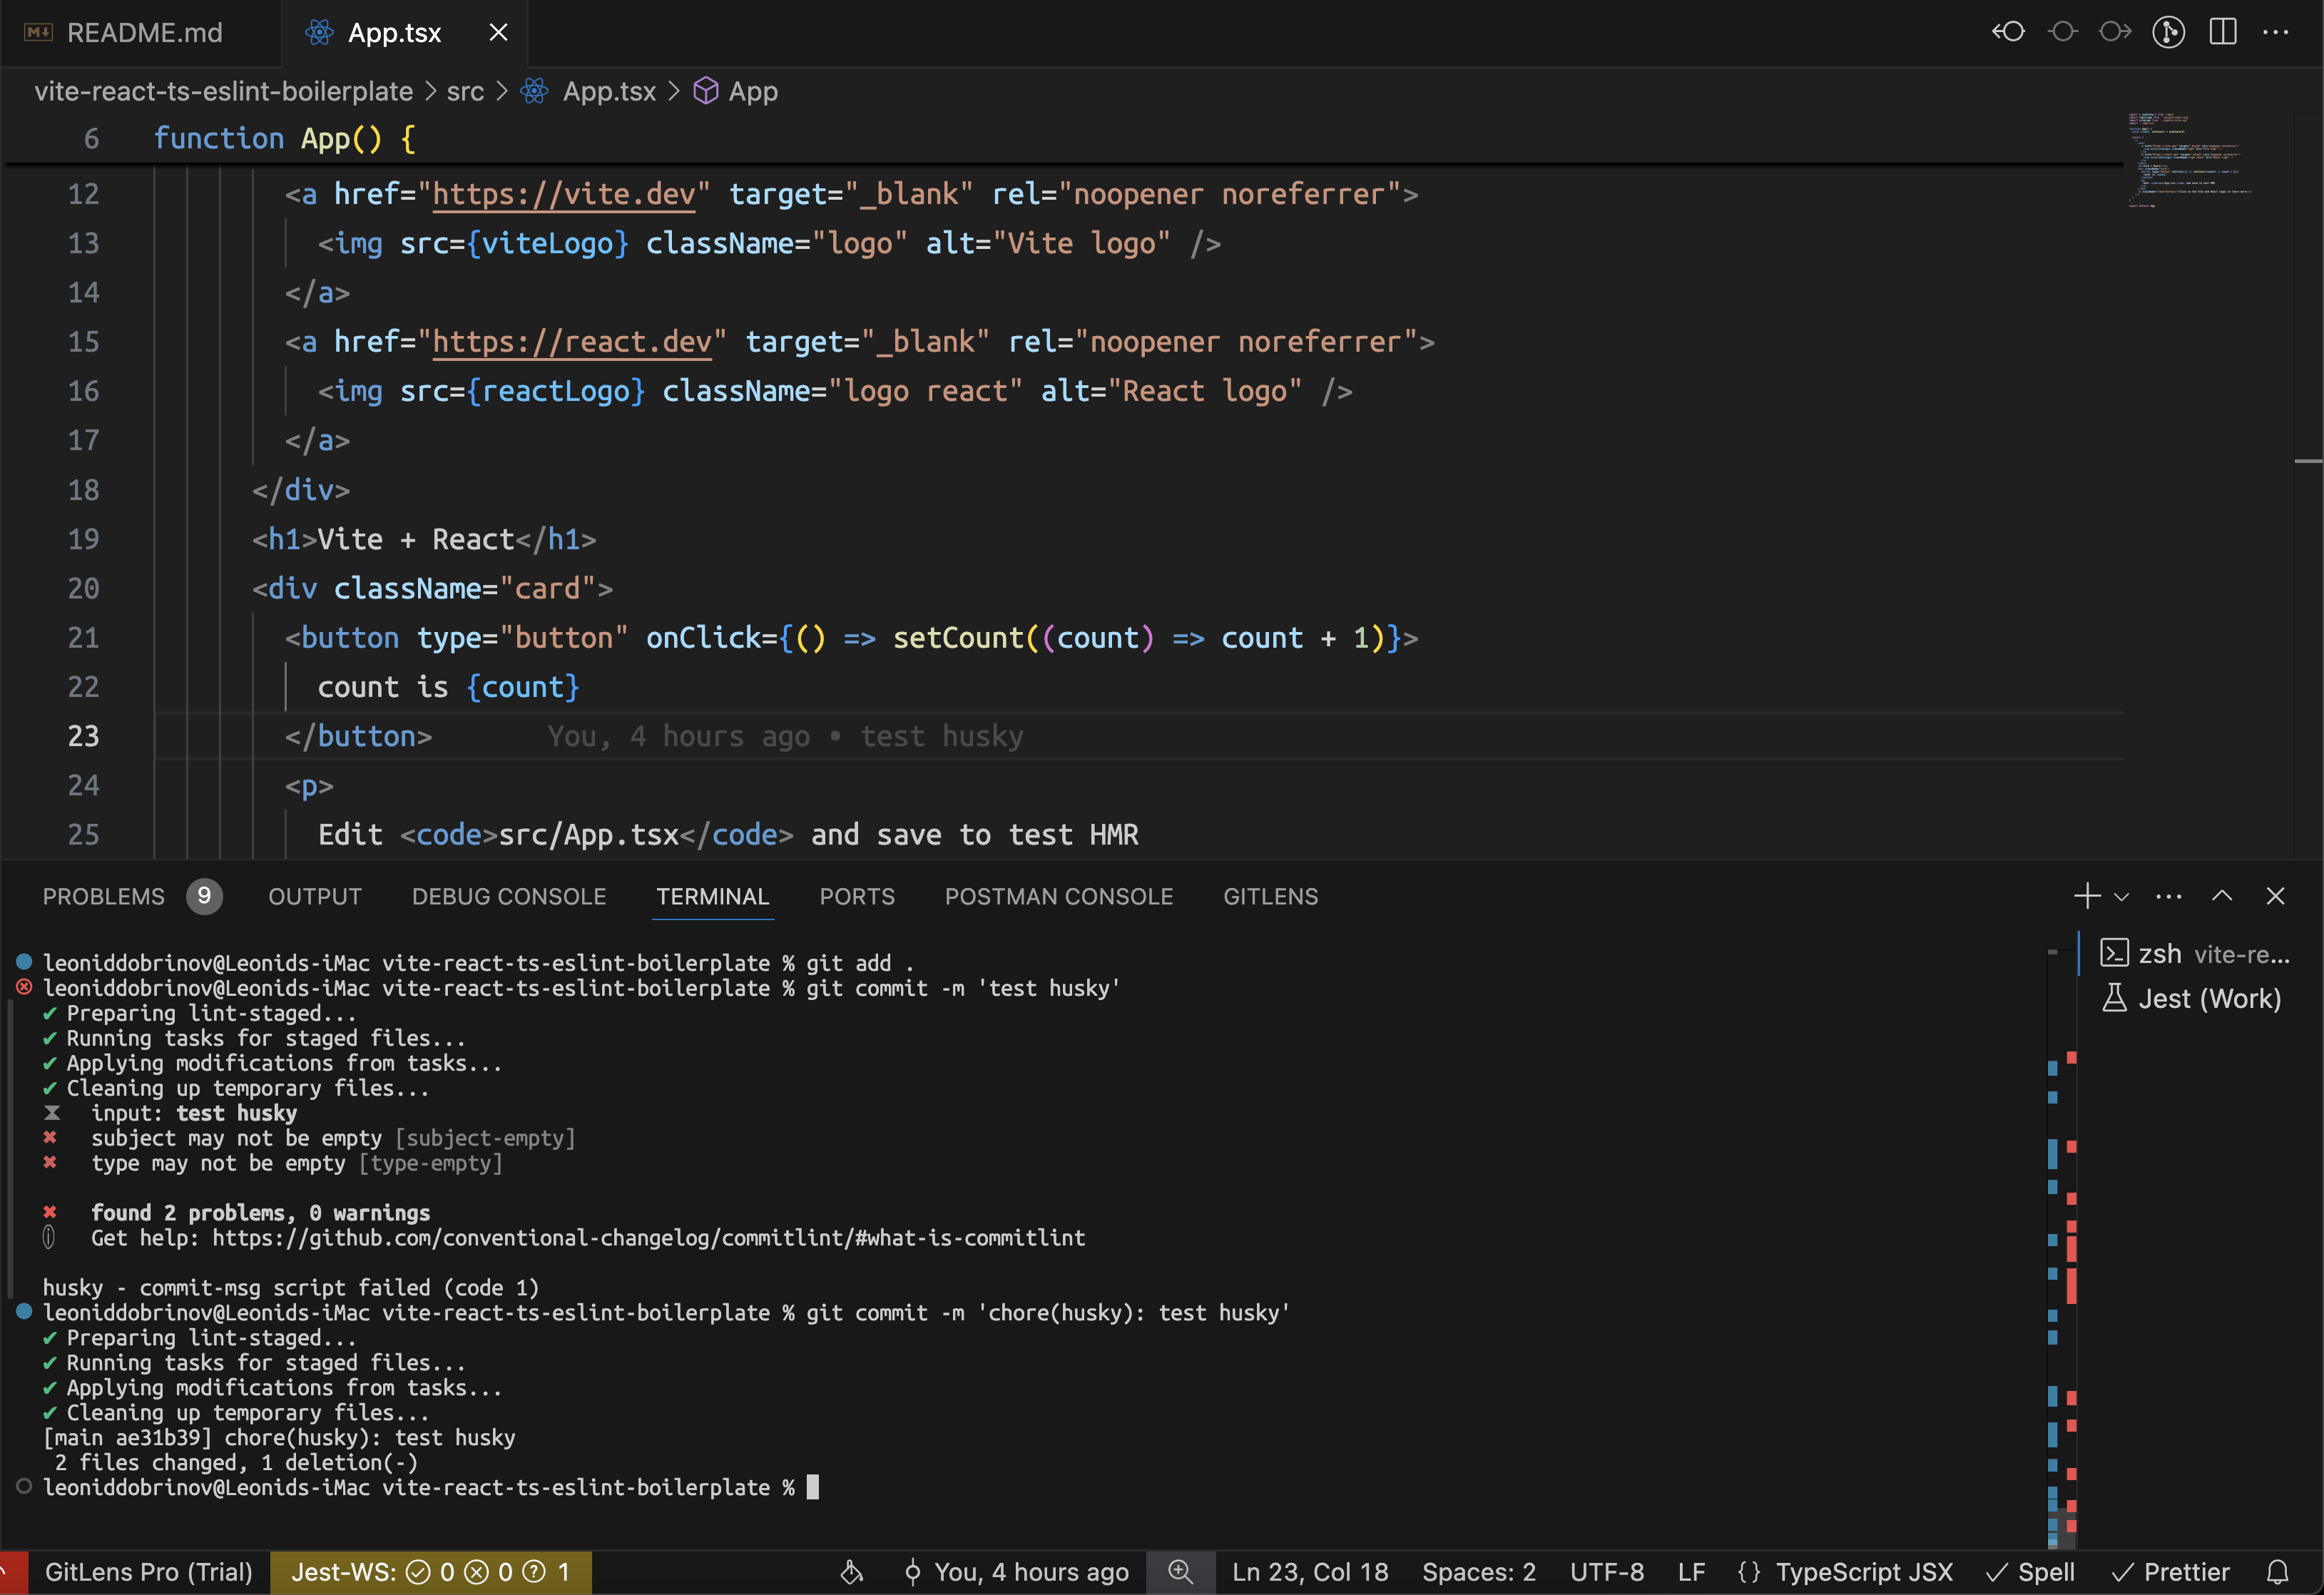Toggle the Prettier formatter status item
The height and width of the screenshot is (1595, 2324).
pyautogui.click(x=2171, y=1572)
